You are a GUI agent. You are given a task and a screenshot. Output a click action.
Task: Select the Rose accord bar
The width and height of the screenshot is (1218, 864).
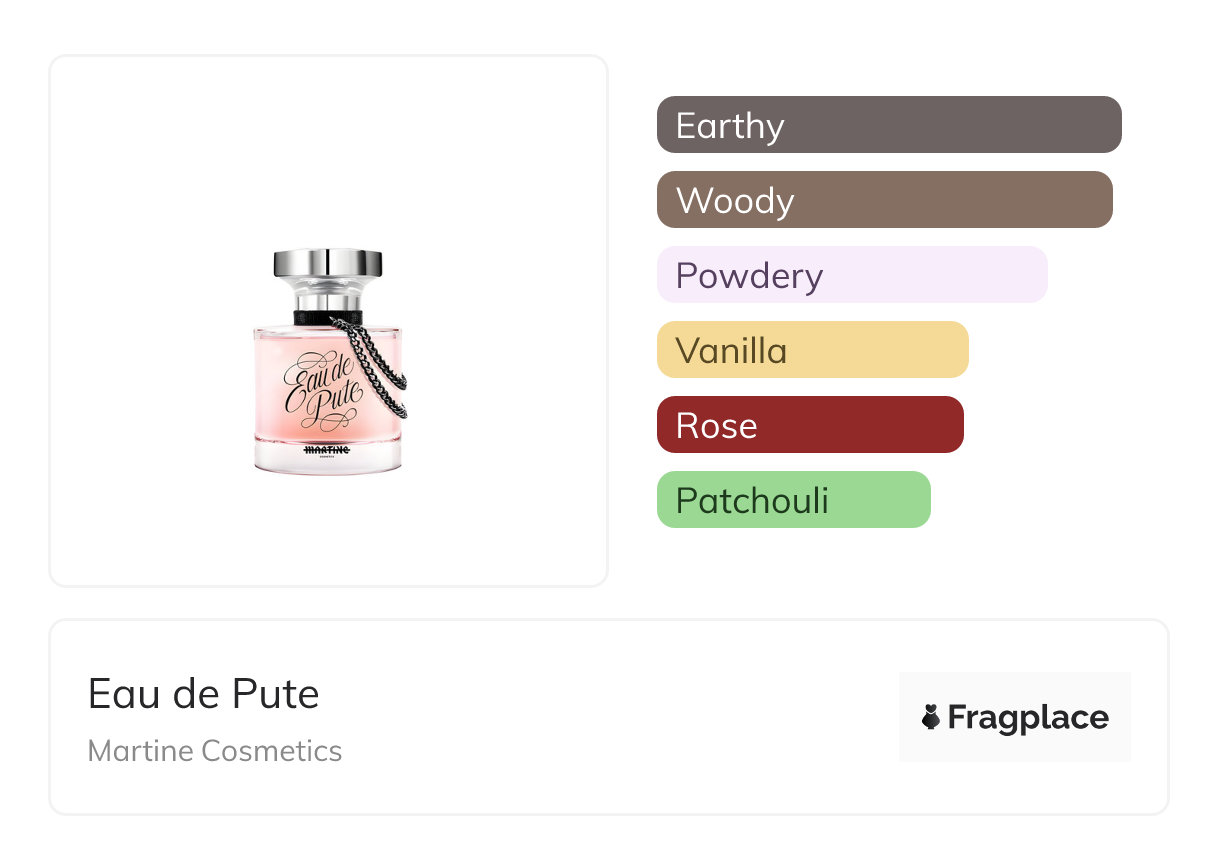coord(810,425)
